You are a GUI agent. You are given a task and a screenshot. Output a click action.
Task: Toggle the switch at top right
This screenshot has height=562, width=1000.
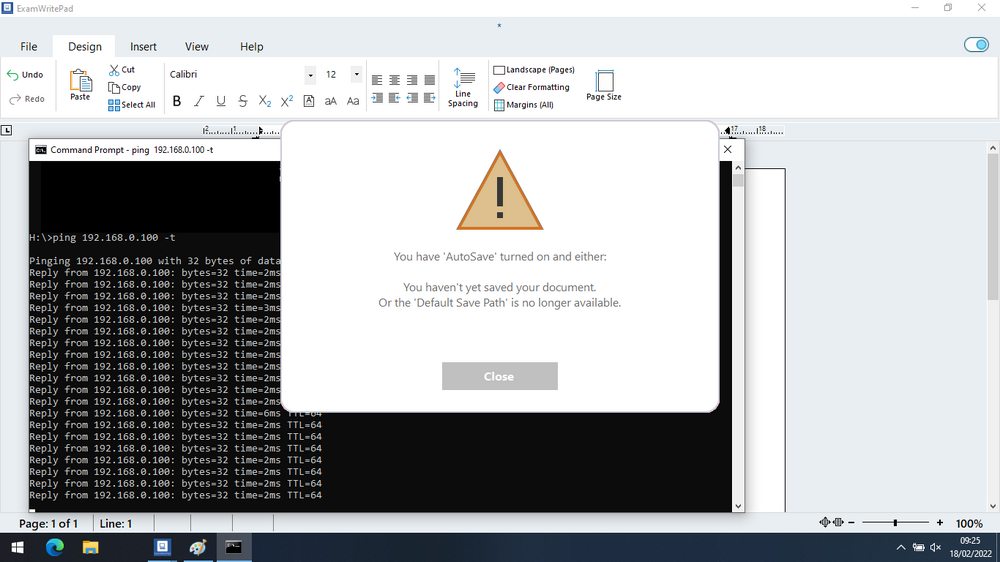tap(976, 45)
